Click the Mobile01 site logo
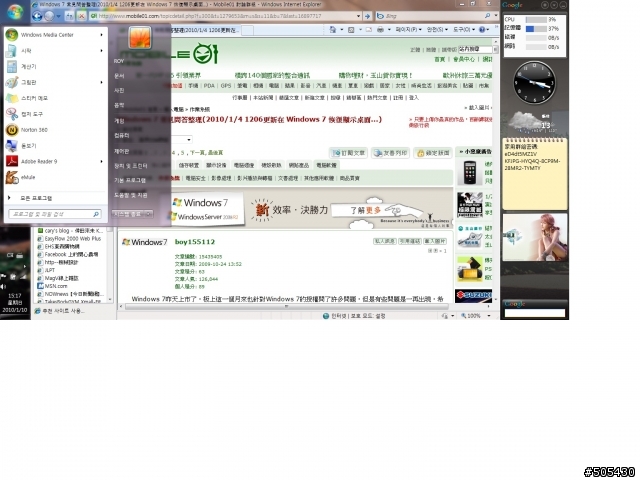 pos(171,53)
